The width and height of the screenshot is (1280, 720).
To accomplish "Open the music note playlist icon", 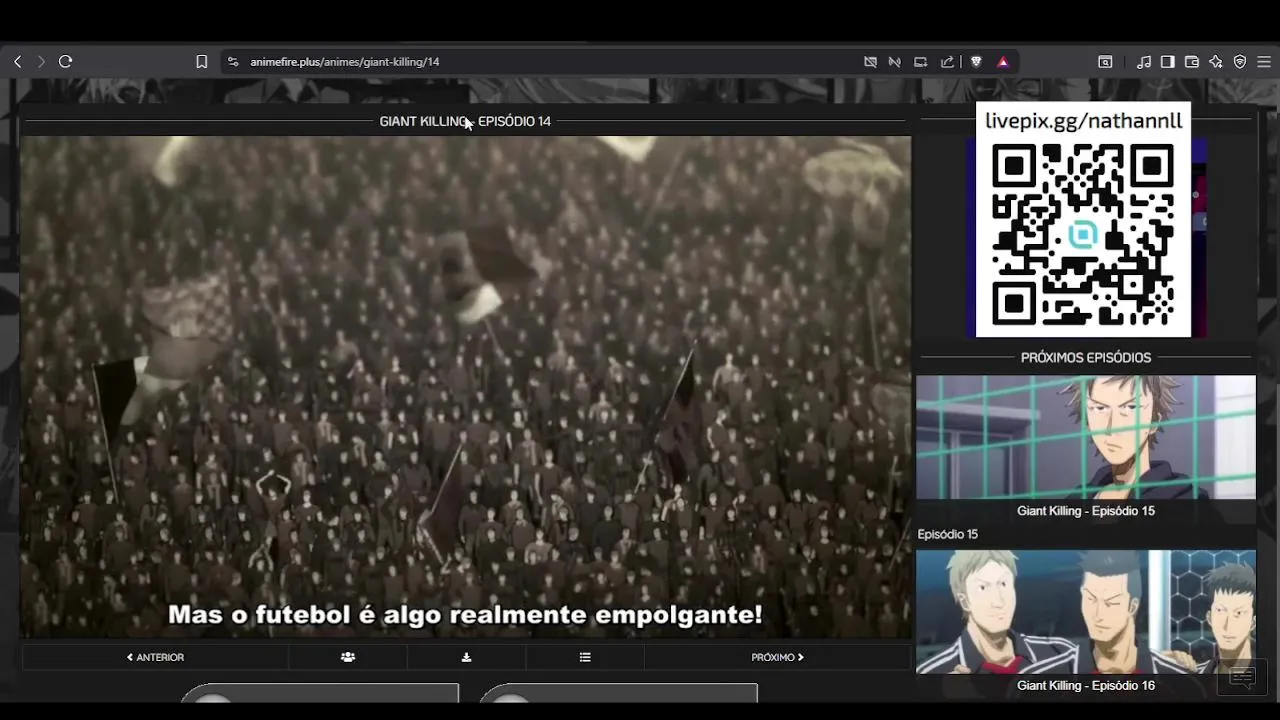I will 1144,62.
